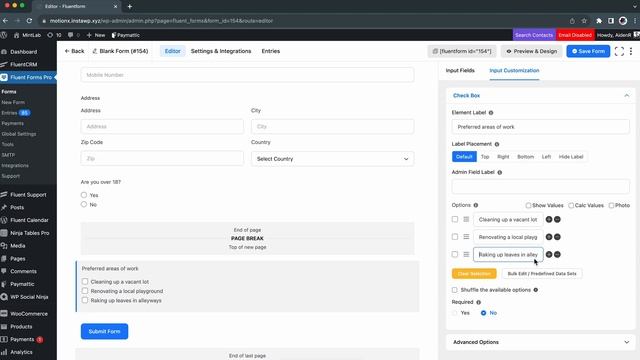Switch to the Editor tab
Screen dimensions: 640x360
(x=172, y=51)
